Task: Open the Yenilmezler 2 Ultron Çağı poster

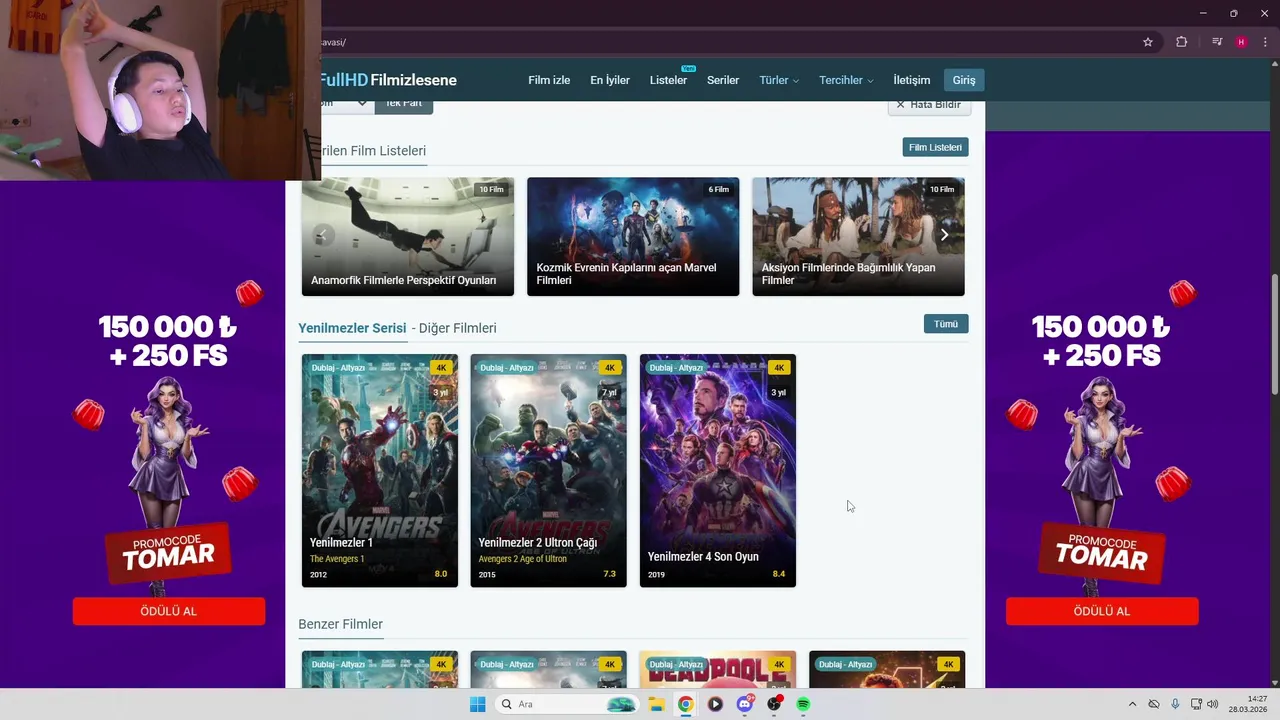Action: 549,470
